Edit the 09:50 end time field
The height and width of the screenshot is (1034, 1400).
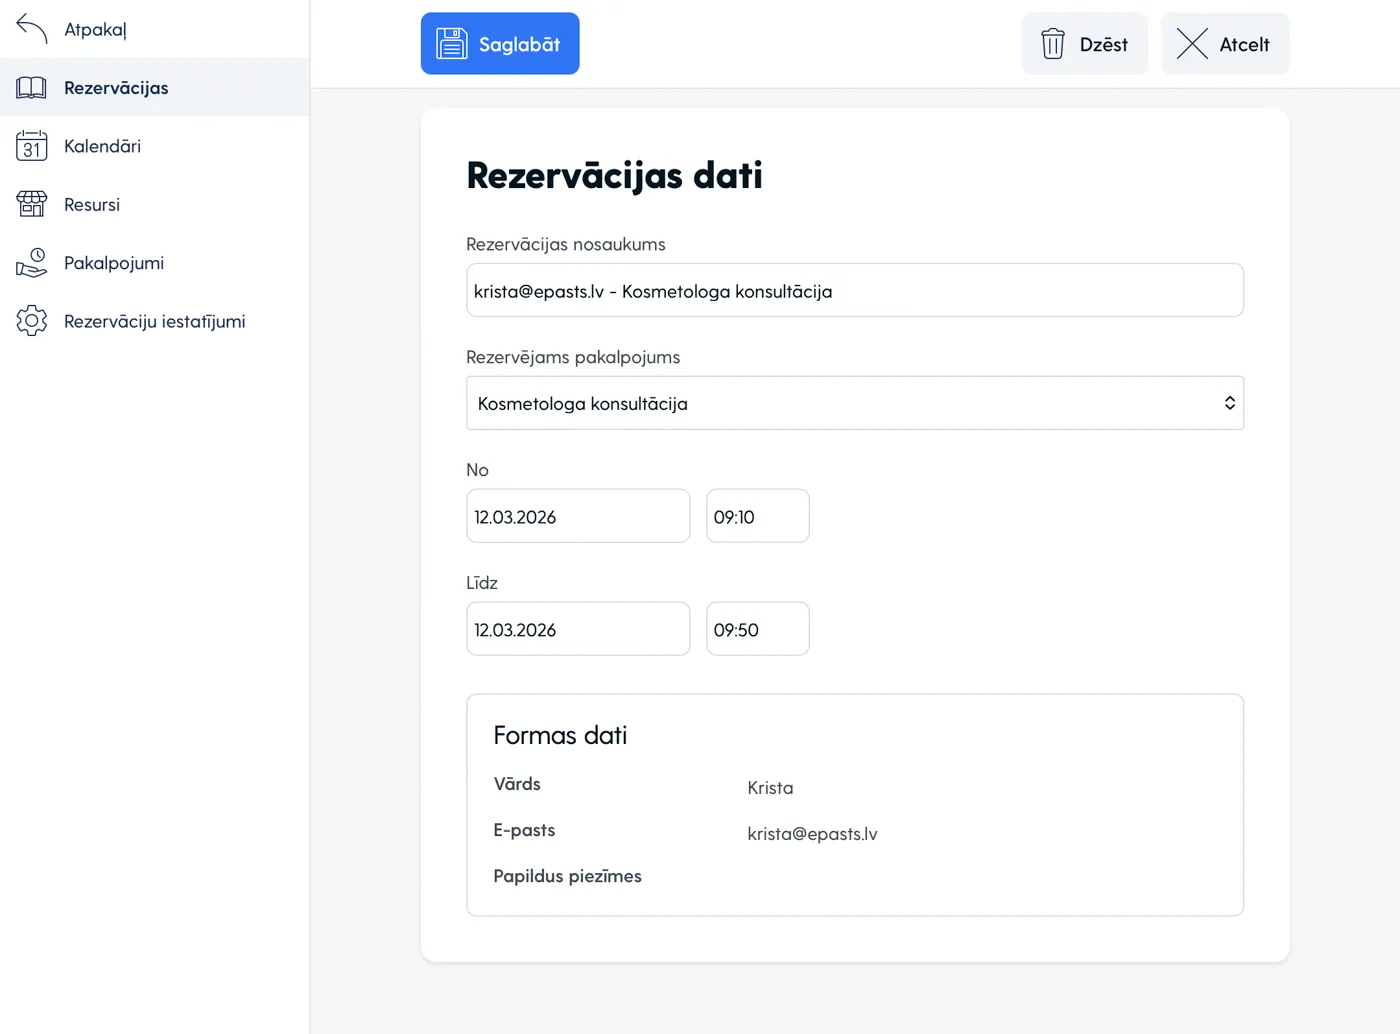point(757,630)
